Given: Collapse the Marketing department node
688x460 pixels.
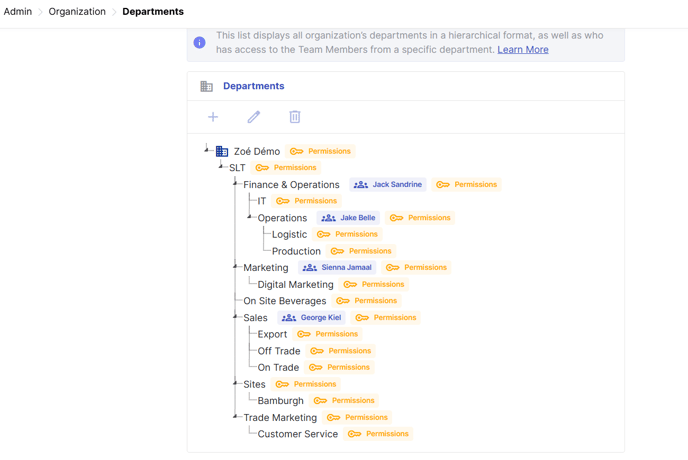Looking at the screenshot, I should pos(236,266).
